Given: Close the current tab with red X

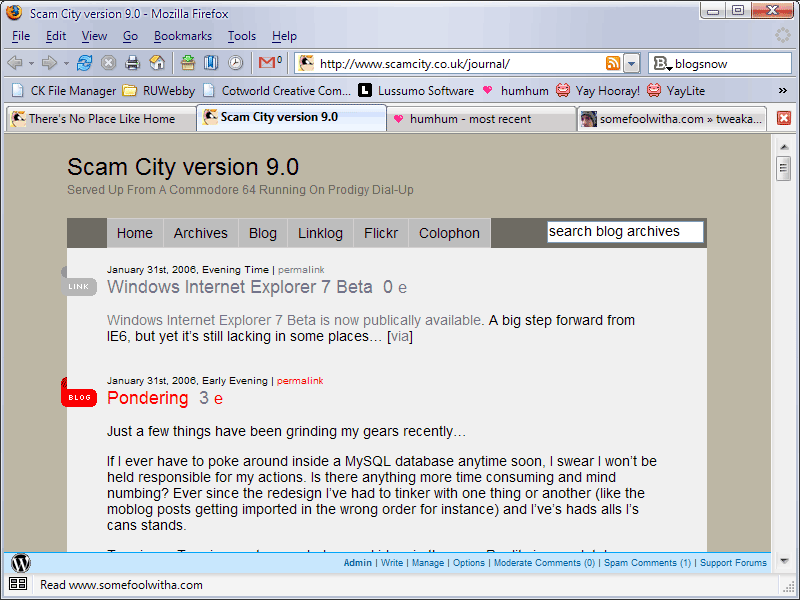Looking at the screenshot, I should 784,118.
